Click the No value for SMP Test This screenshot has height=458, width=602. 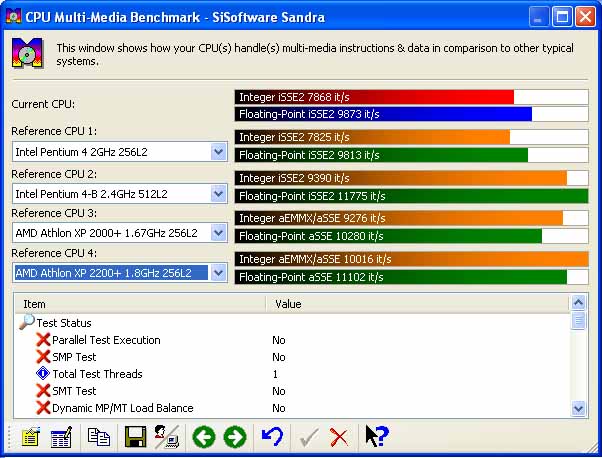point(279,357)
